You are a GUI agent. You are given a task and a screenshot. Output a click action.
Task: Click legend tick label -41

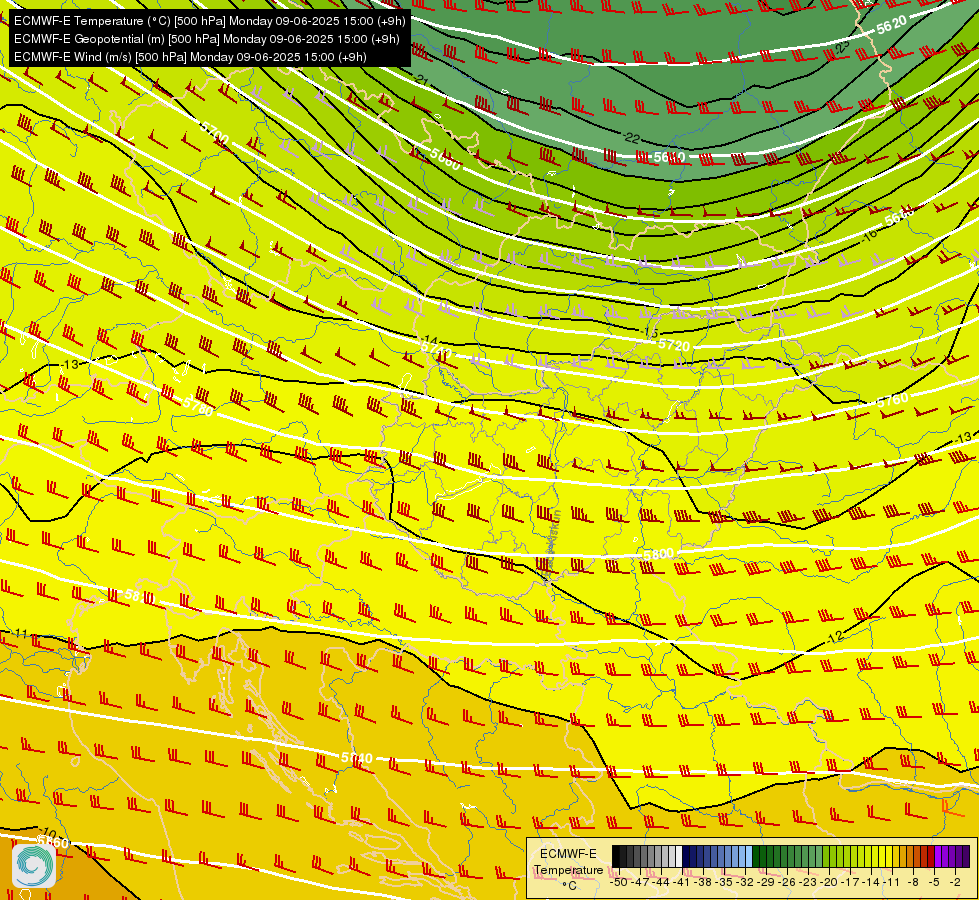pyautogui.click(x=681, y=882)
